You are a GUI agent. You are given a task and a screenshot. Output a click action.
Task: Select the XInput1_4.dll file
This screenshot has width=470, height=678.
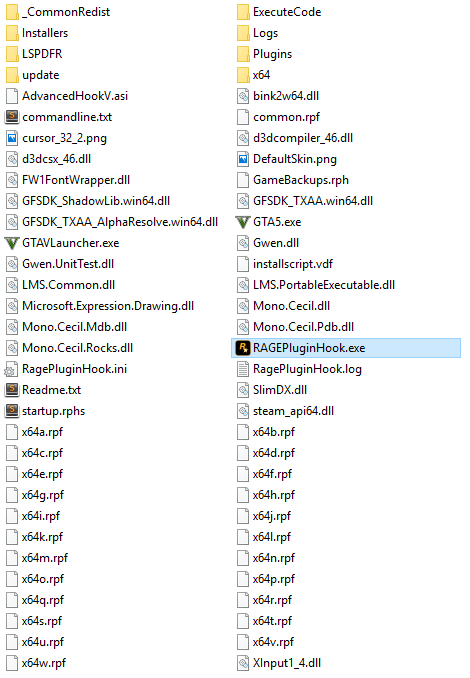(279, 663)
